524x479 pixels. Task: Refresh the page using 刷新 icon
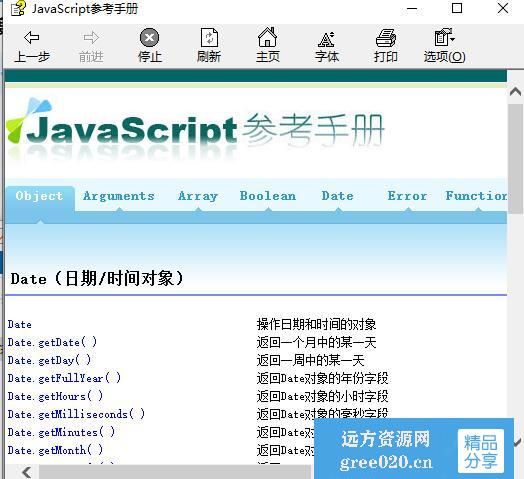209,37
